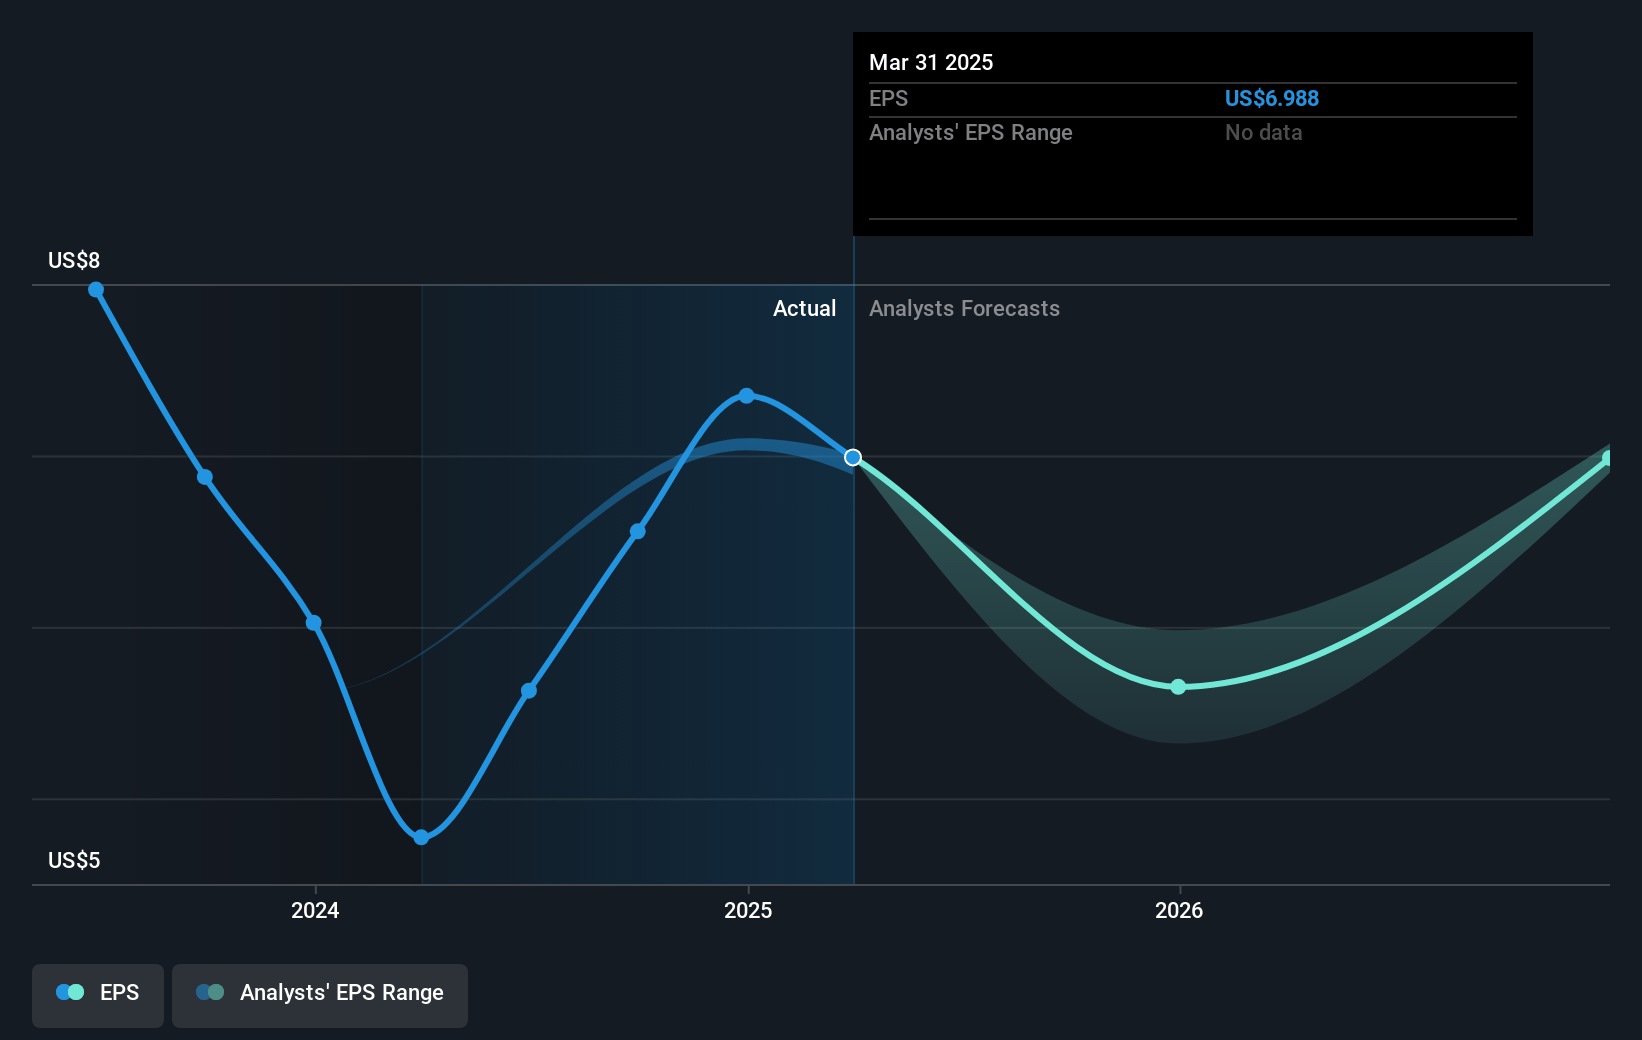Viewport: 1642px width, 1040px height.
Task: Click the US$6.988 EPS tooltip value
Action: pos(1272,98)
